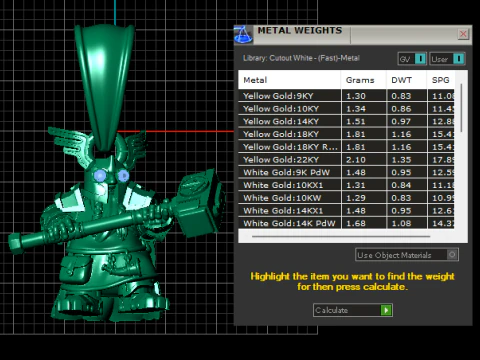Click the Calculate button label
This screenshot has height=360, width=480.
[x=332, y=310]
